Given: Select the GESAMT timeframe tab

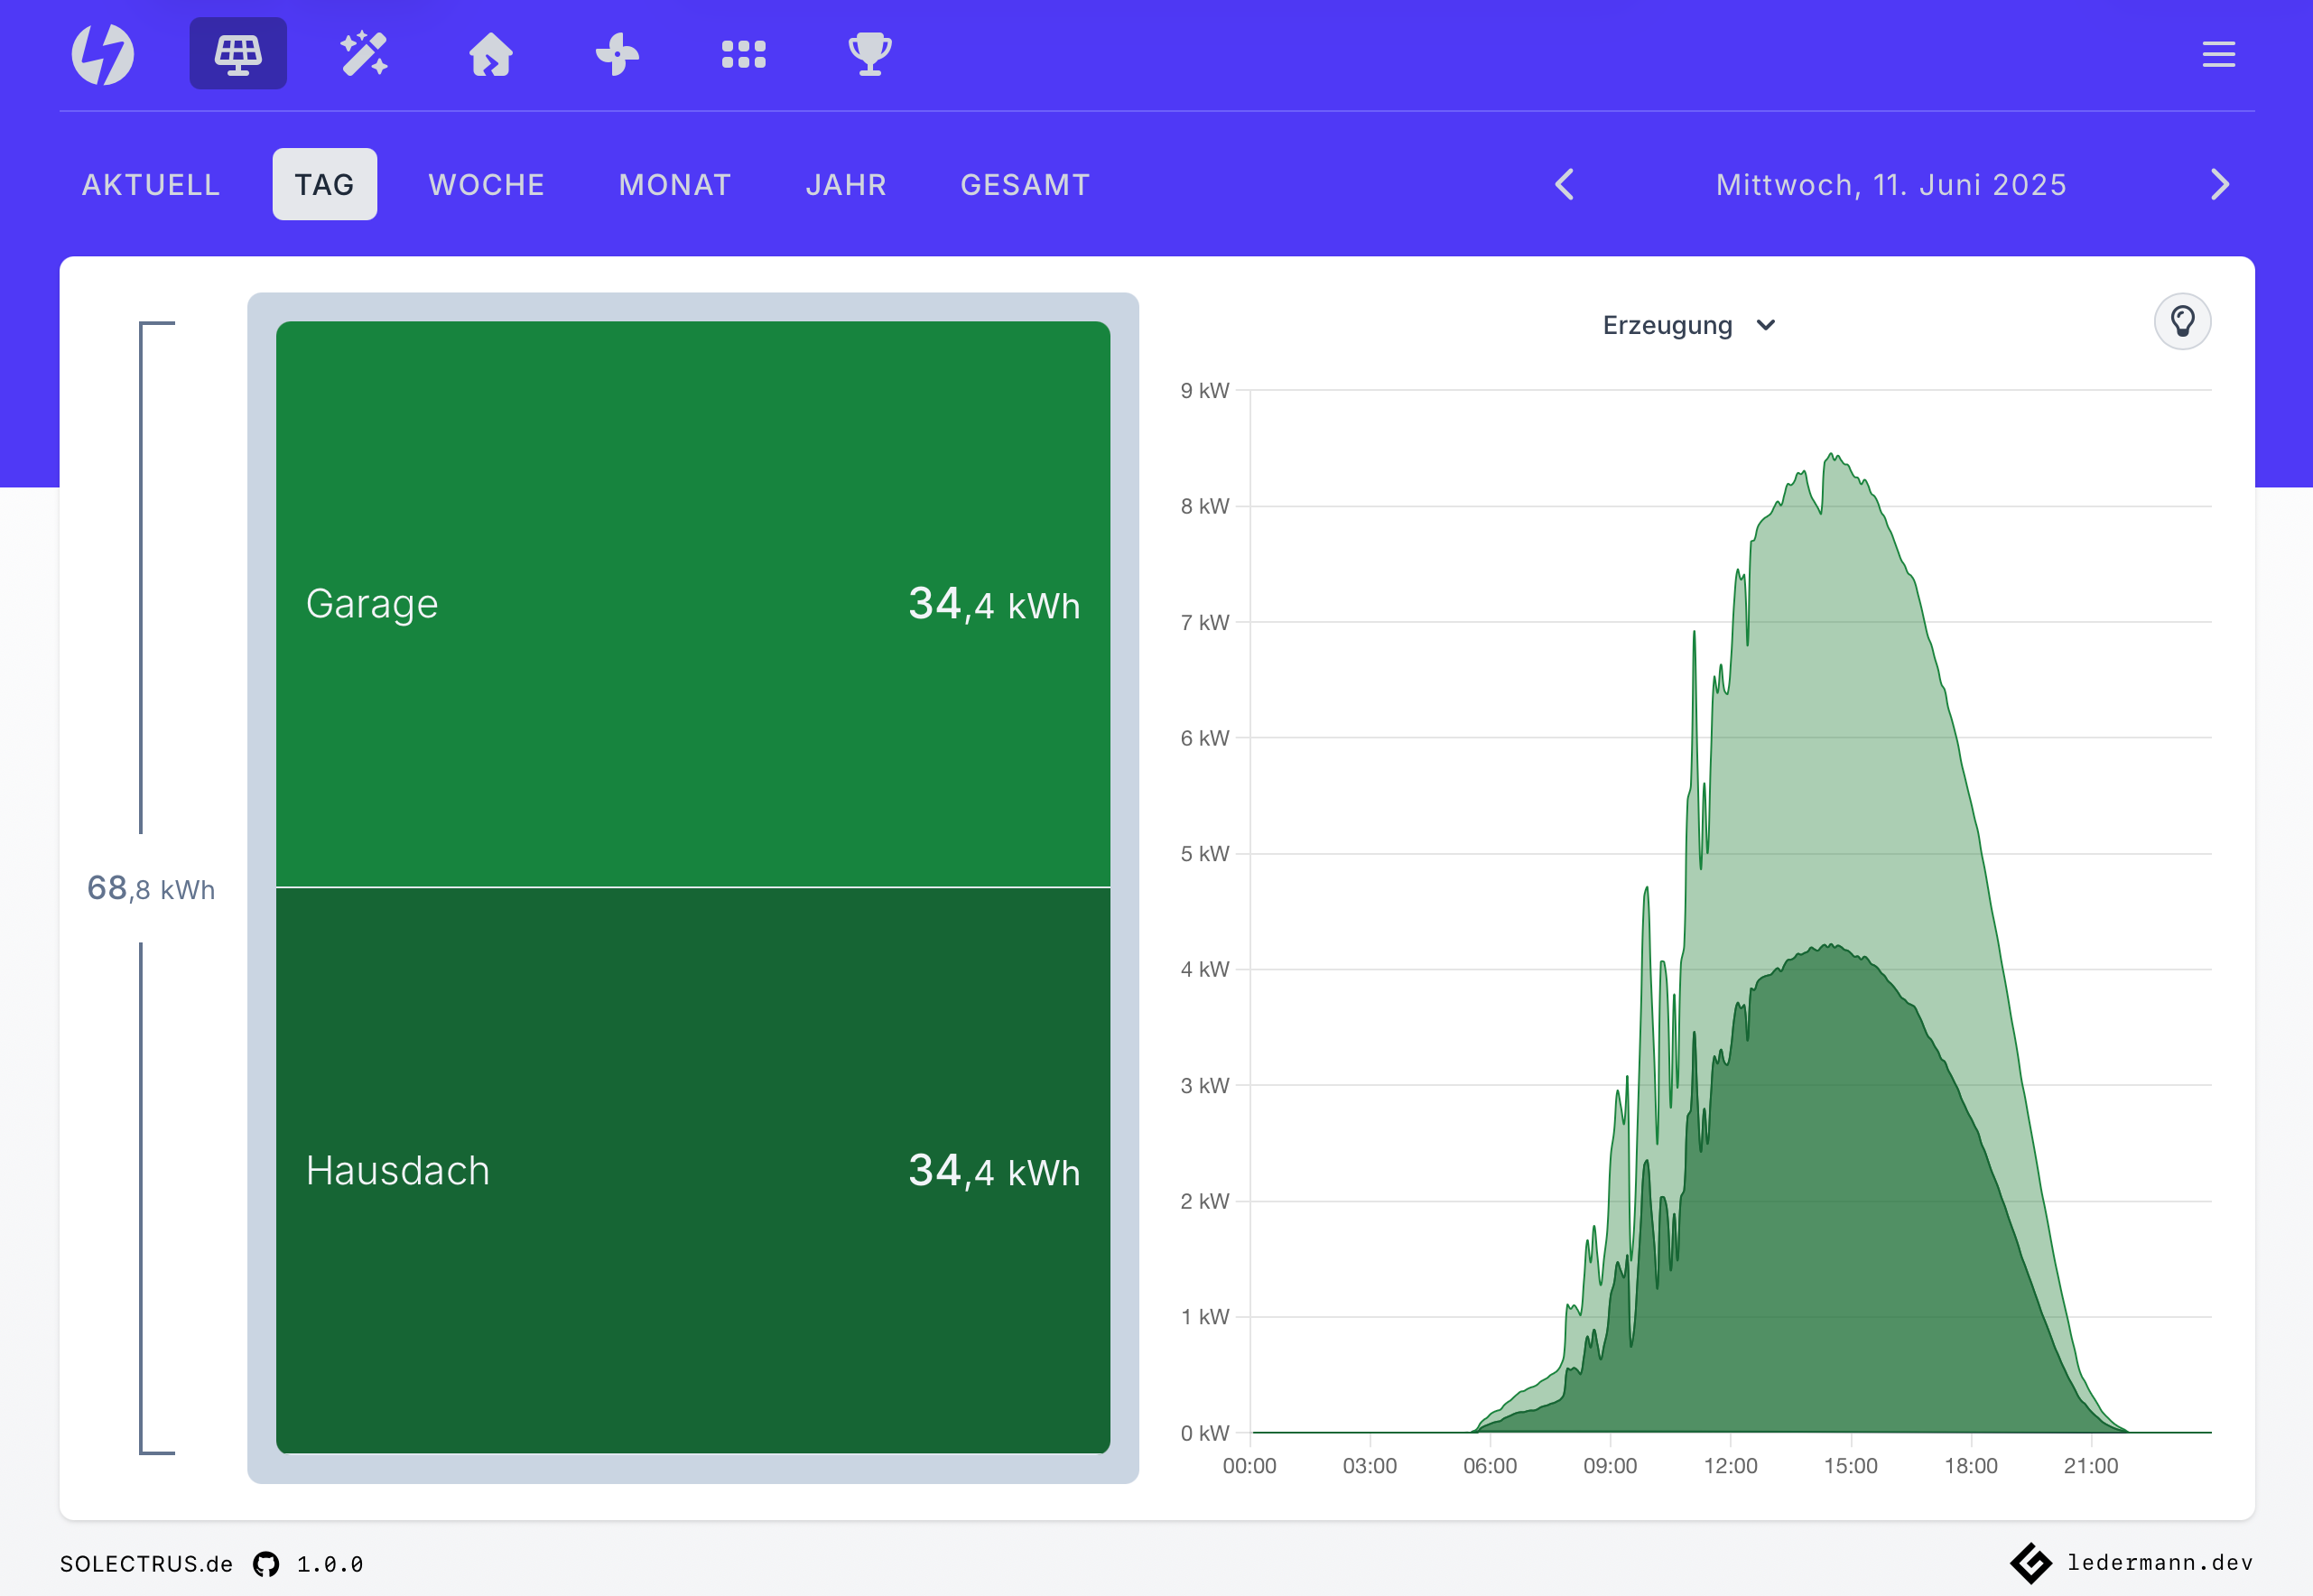Looking at the screenshot, I should click(x=1025, y=185).
